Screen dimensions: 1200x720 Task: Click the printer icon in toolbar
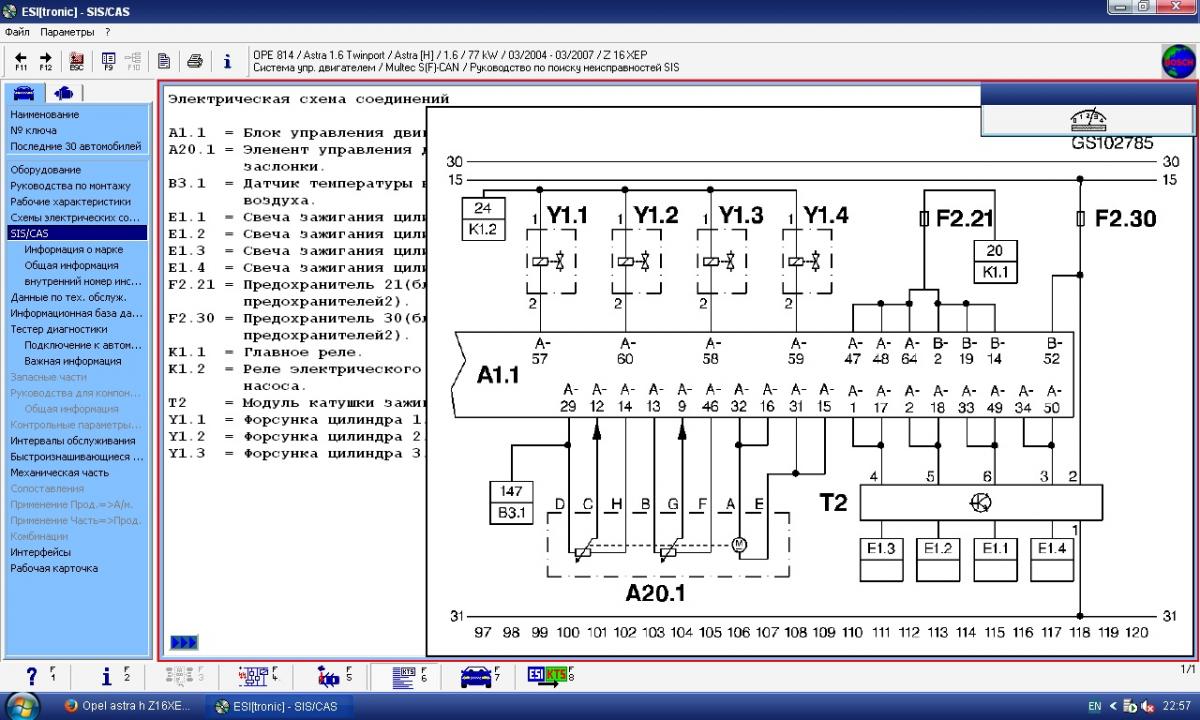(x=195, y=61)
